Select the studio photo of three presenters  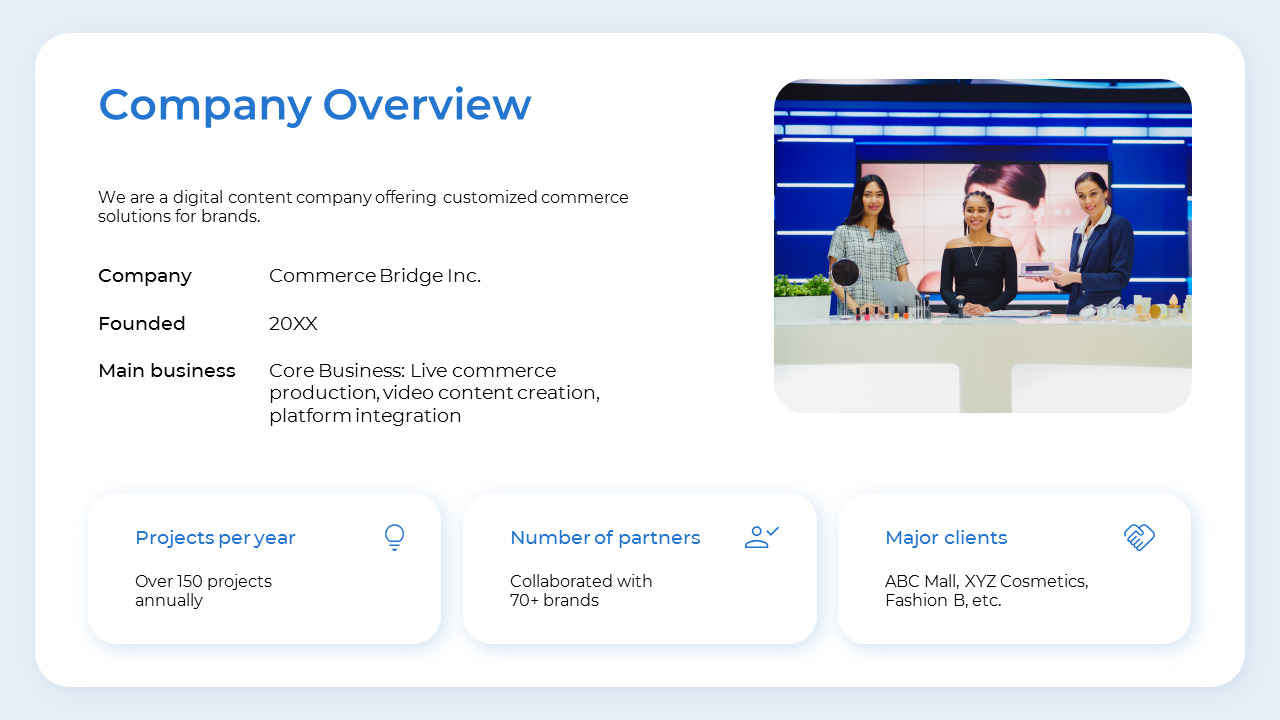[x=983, y=246]
